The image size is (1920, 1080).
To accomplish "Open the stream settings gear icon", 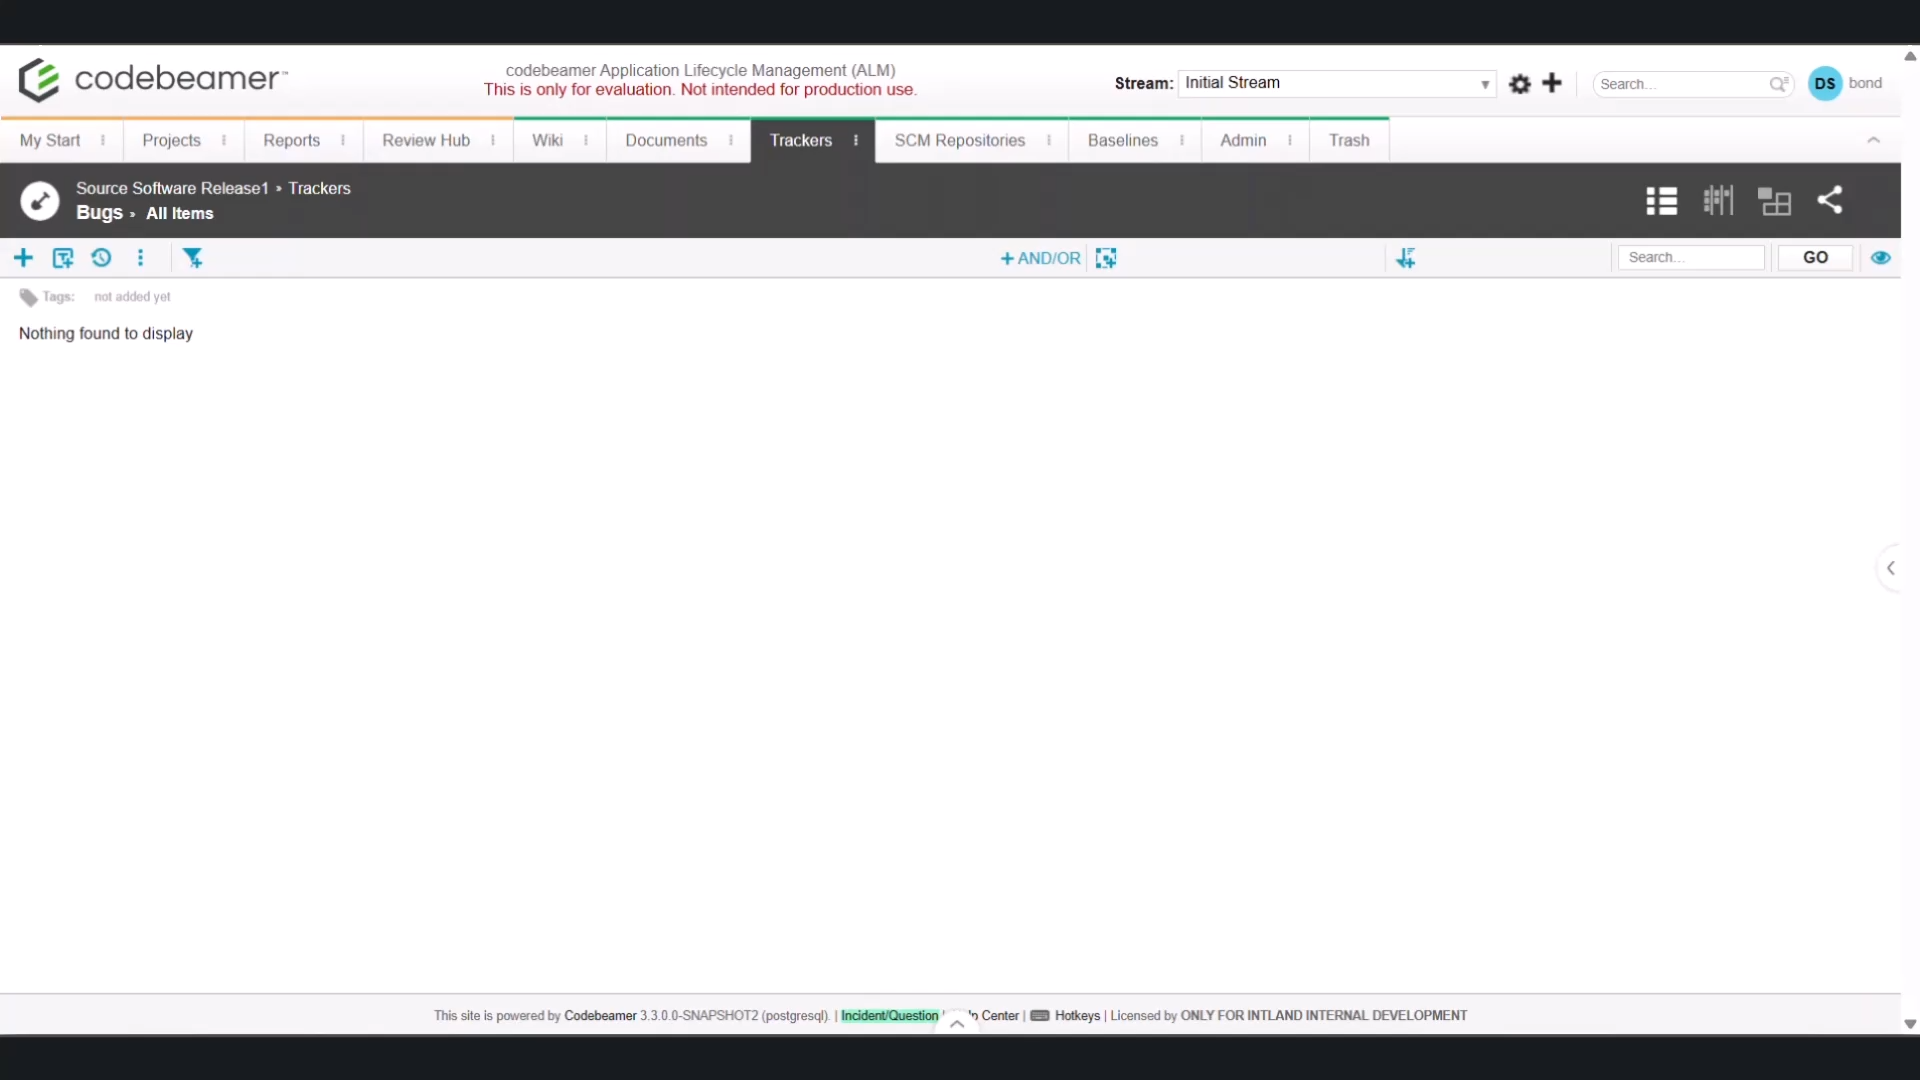I will coord(1520,84).
